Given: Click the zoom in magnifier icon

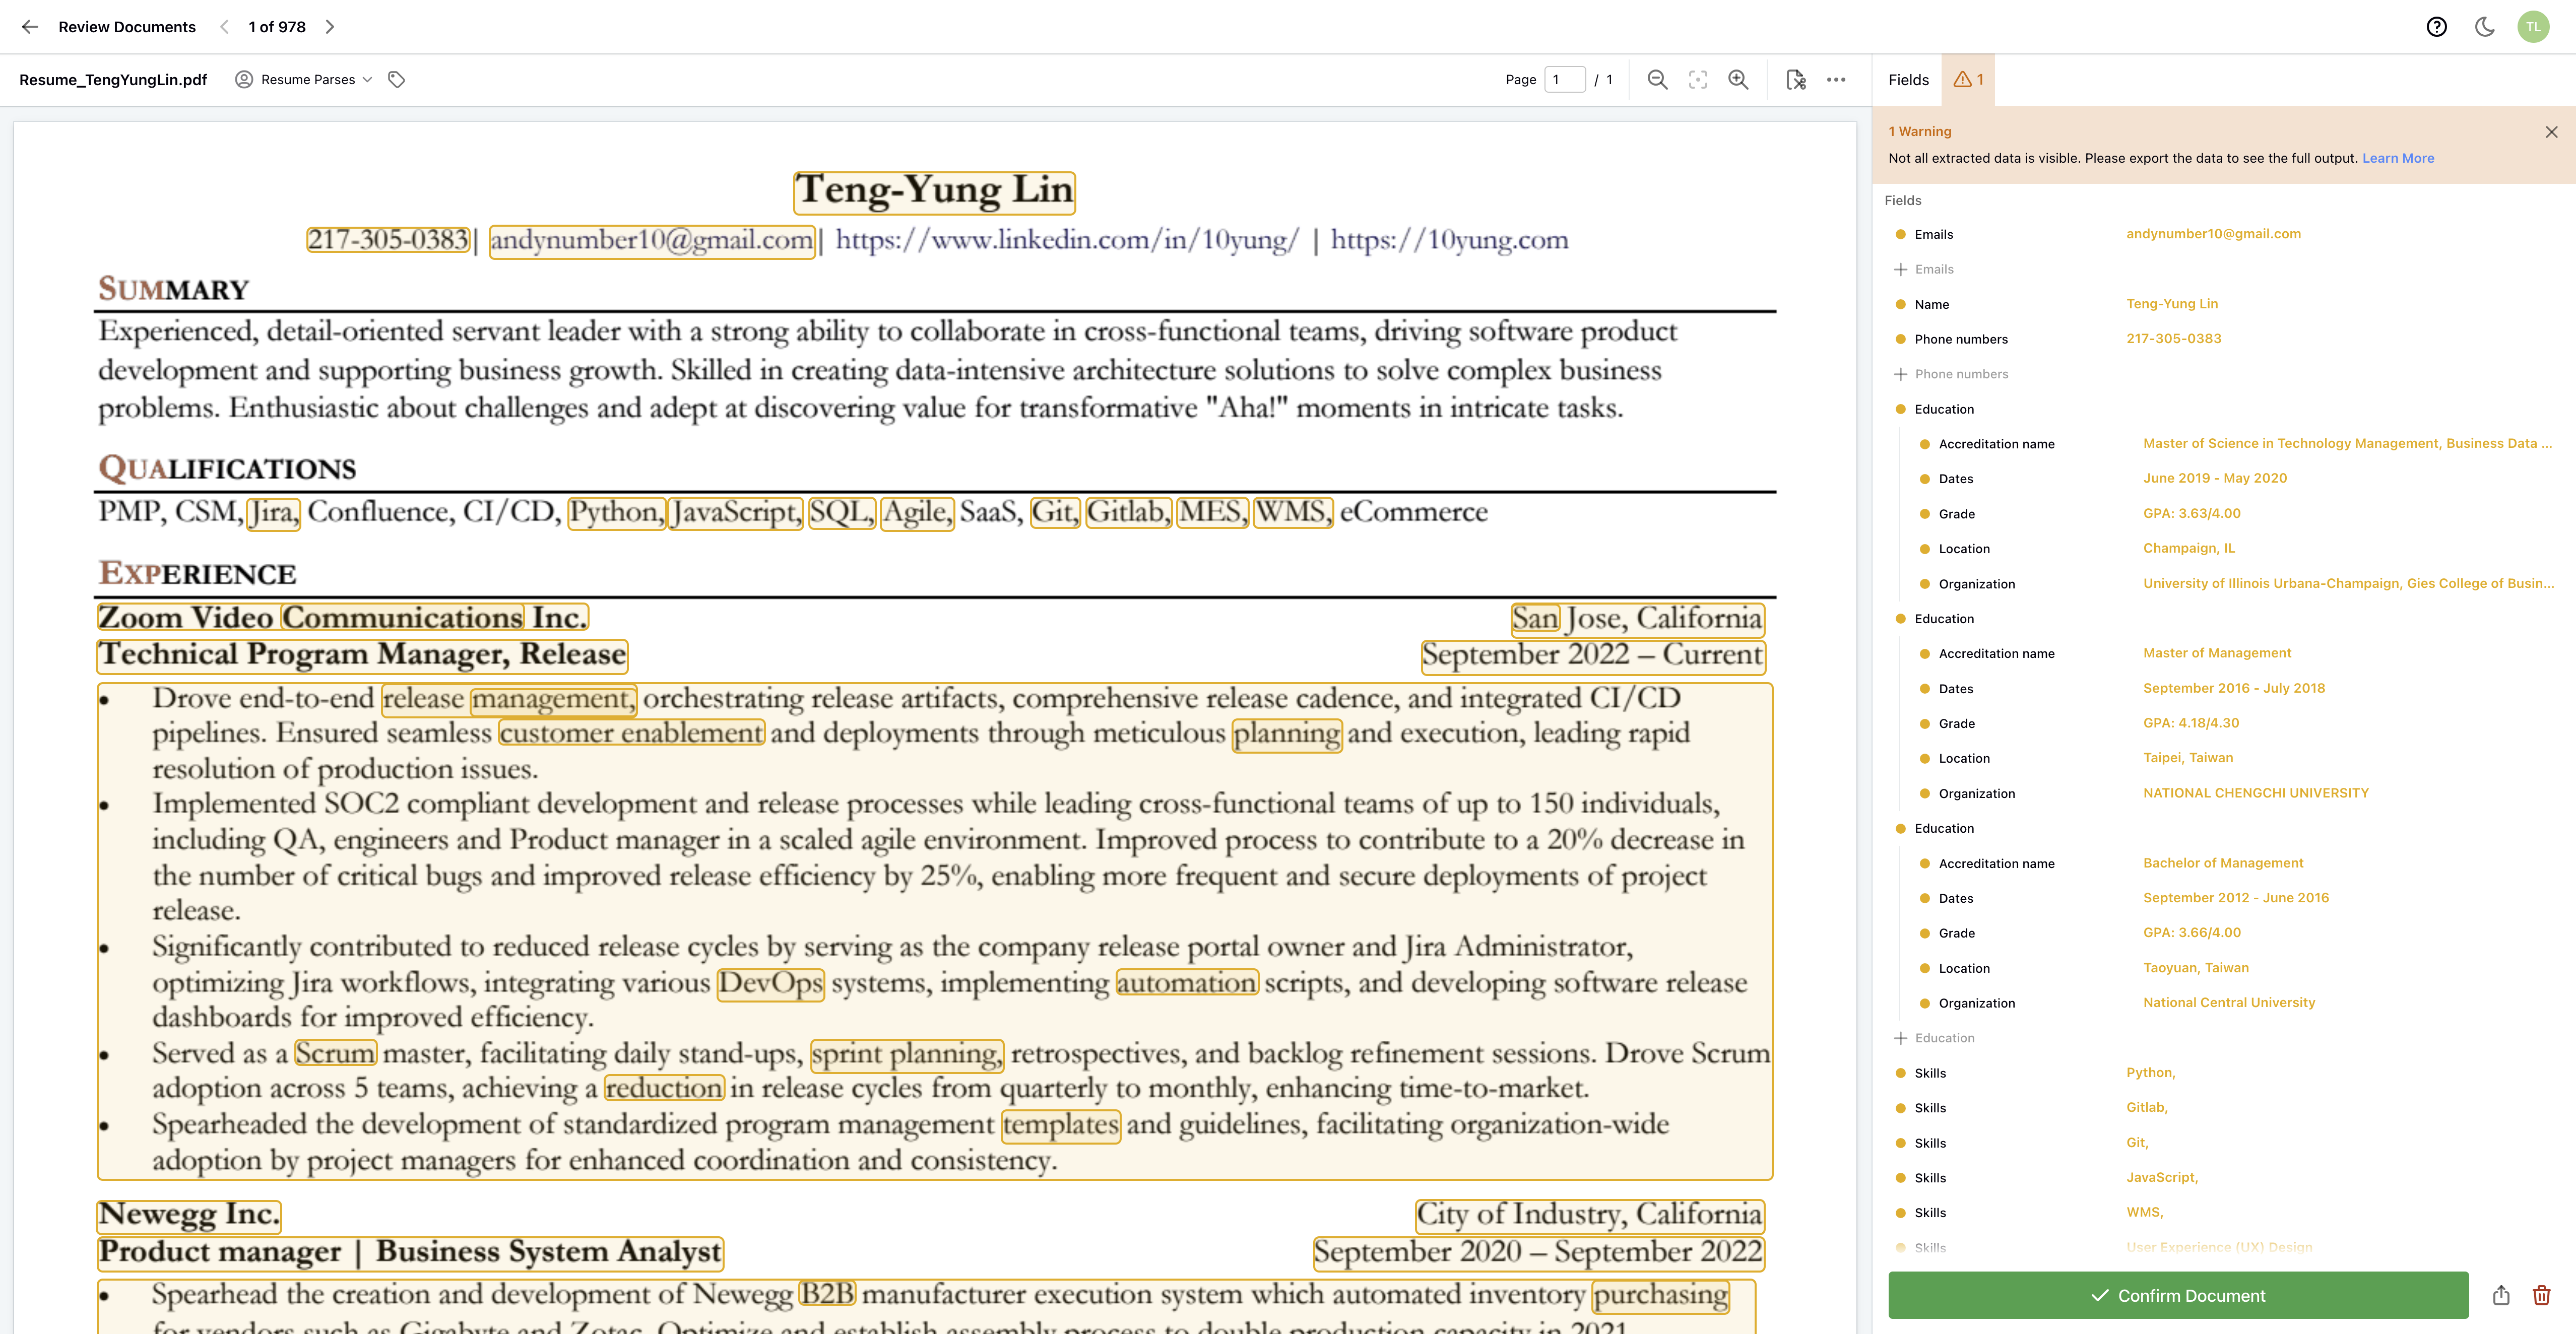Looking at the screenshot, I should tap(1738, 80).
